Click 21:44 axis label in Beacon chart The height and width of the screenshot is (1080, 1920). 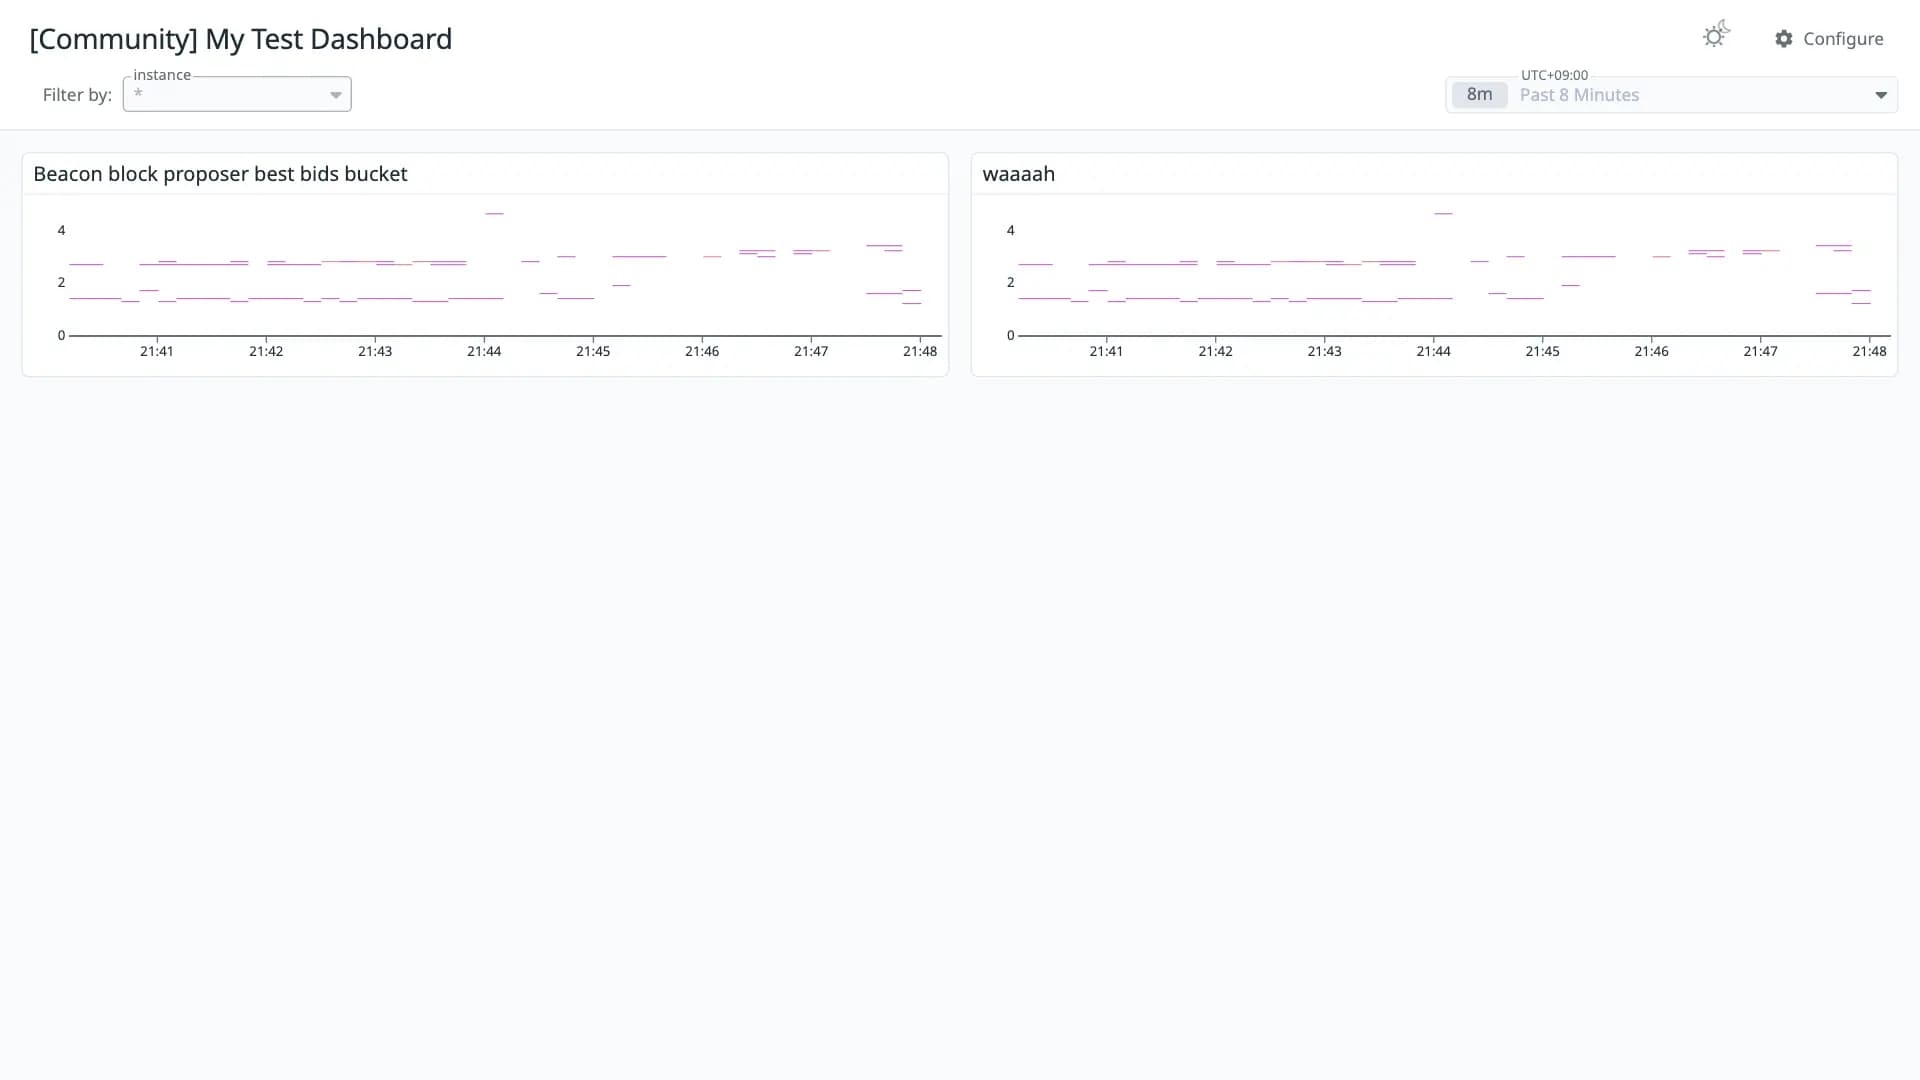coord(484,351)
